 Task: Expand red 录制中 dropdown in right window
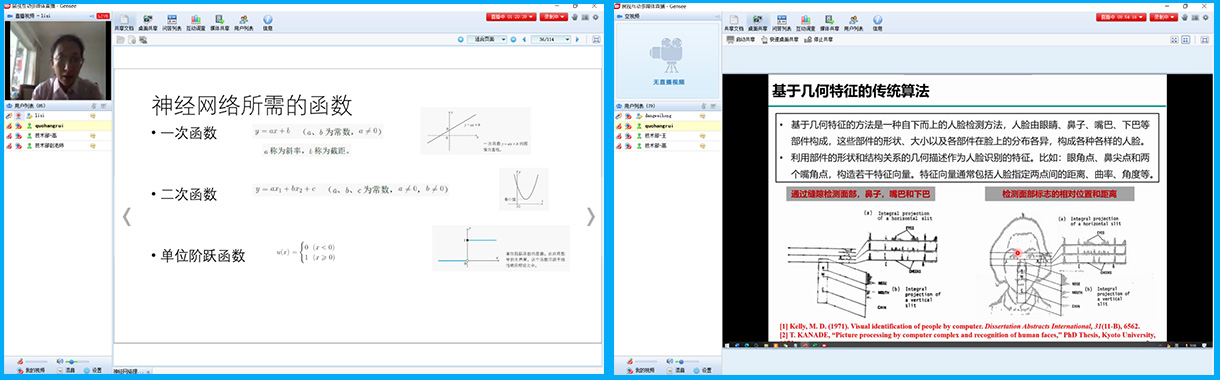click(1164, 17)
